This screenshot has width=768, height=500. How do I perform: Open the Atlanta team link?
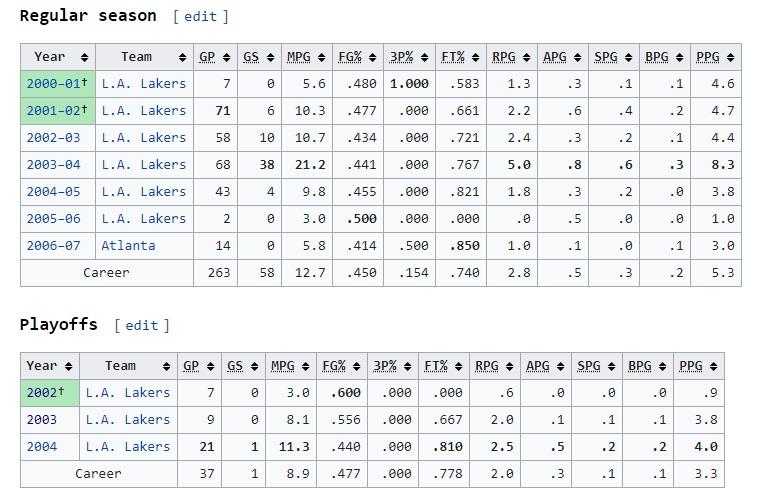[x=128, y=246]
